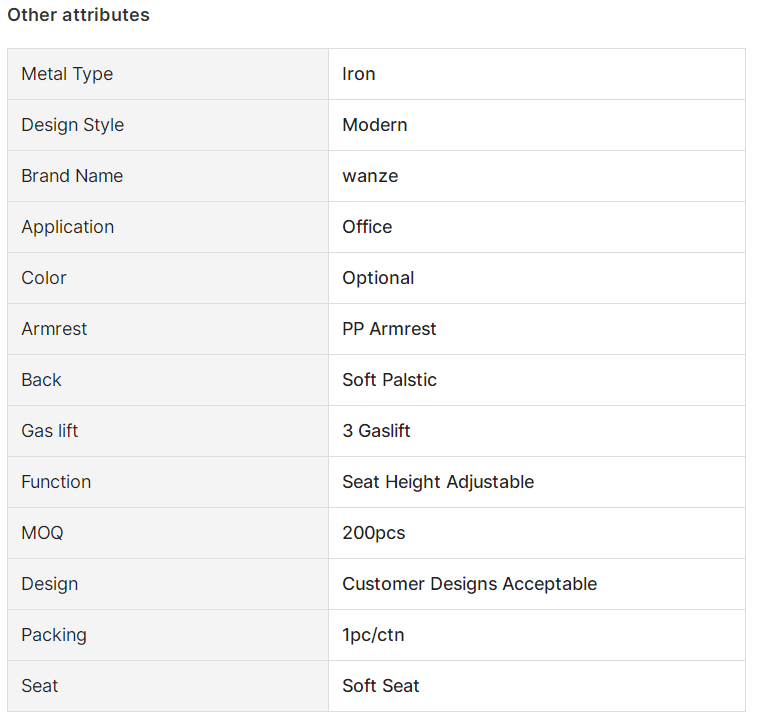Image resolution: width=765 pixels, height=720 pixels.
Task: Select the Soft Seat value
Action: point(381,686)
